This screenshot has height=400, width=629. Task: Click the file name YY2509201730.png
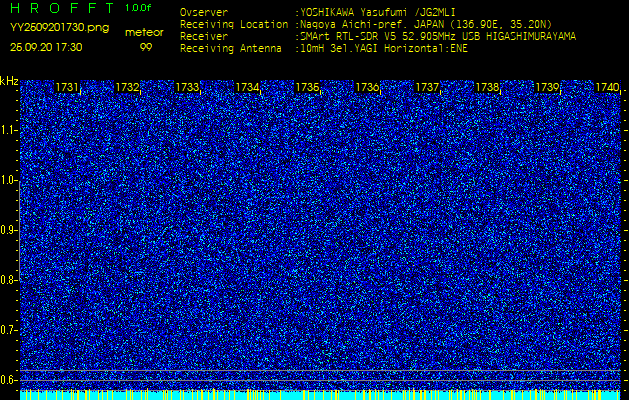59,28
